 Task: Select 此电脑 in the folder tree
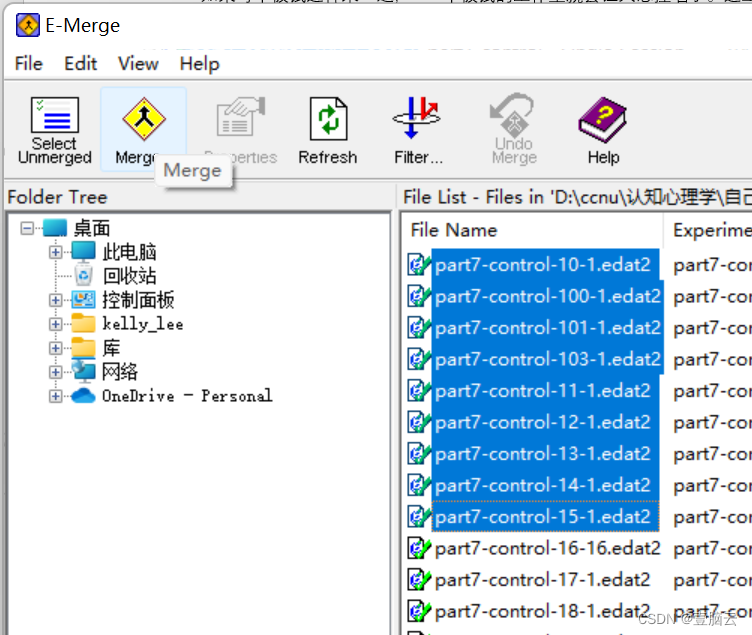129,252
